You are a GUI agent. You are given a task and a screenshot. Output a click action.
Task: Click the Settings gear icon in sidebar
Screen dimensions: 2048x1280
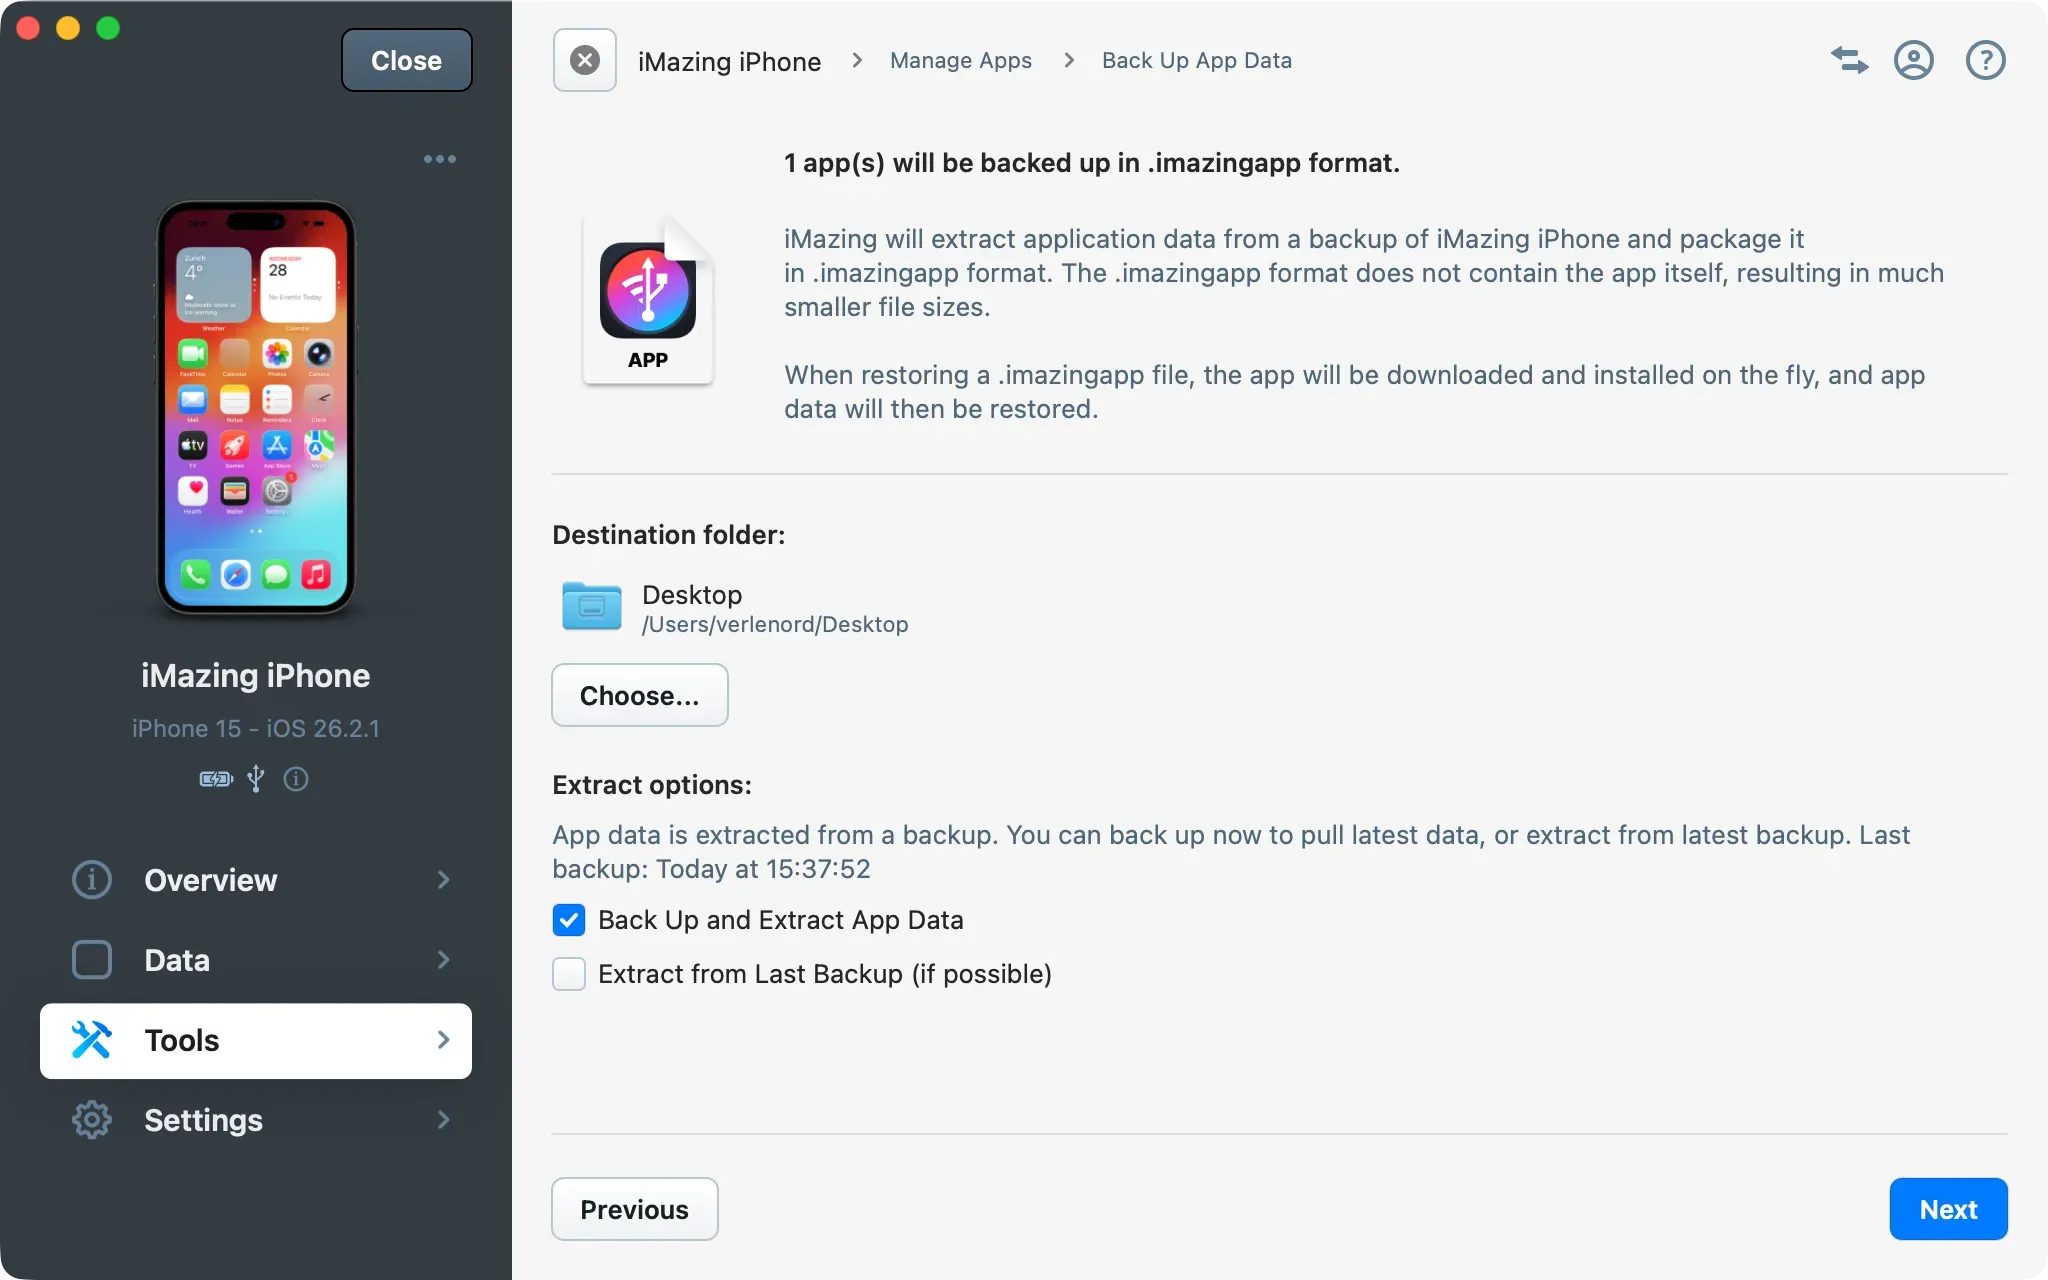click(x=91, y=1120)
